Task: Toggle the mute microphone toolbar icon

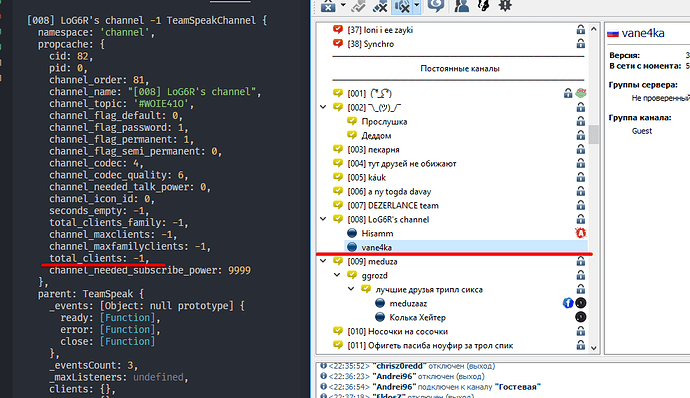Action: (380, 6)
